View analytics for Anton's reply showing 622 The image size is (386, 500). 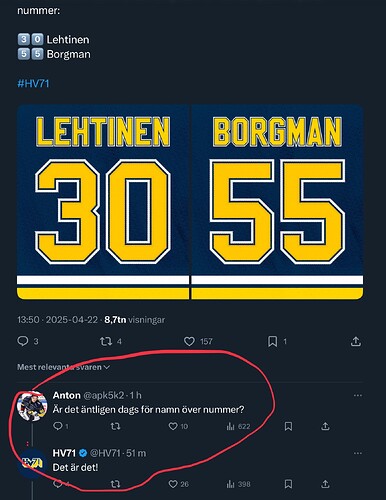point(238,426)
